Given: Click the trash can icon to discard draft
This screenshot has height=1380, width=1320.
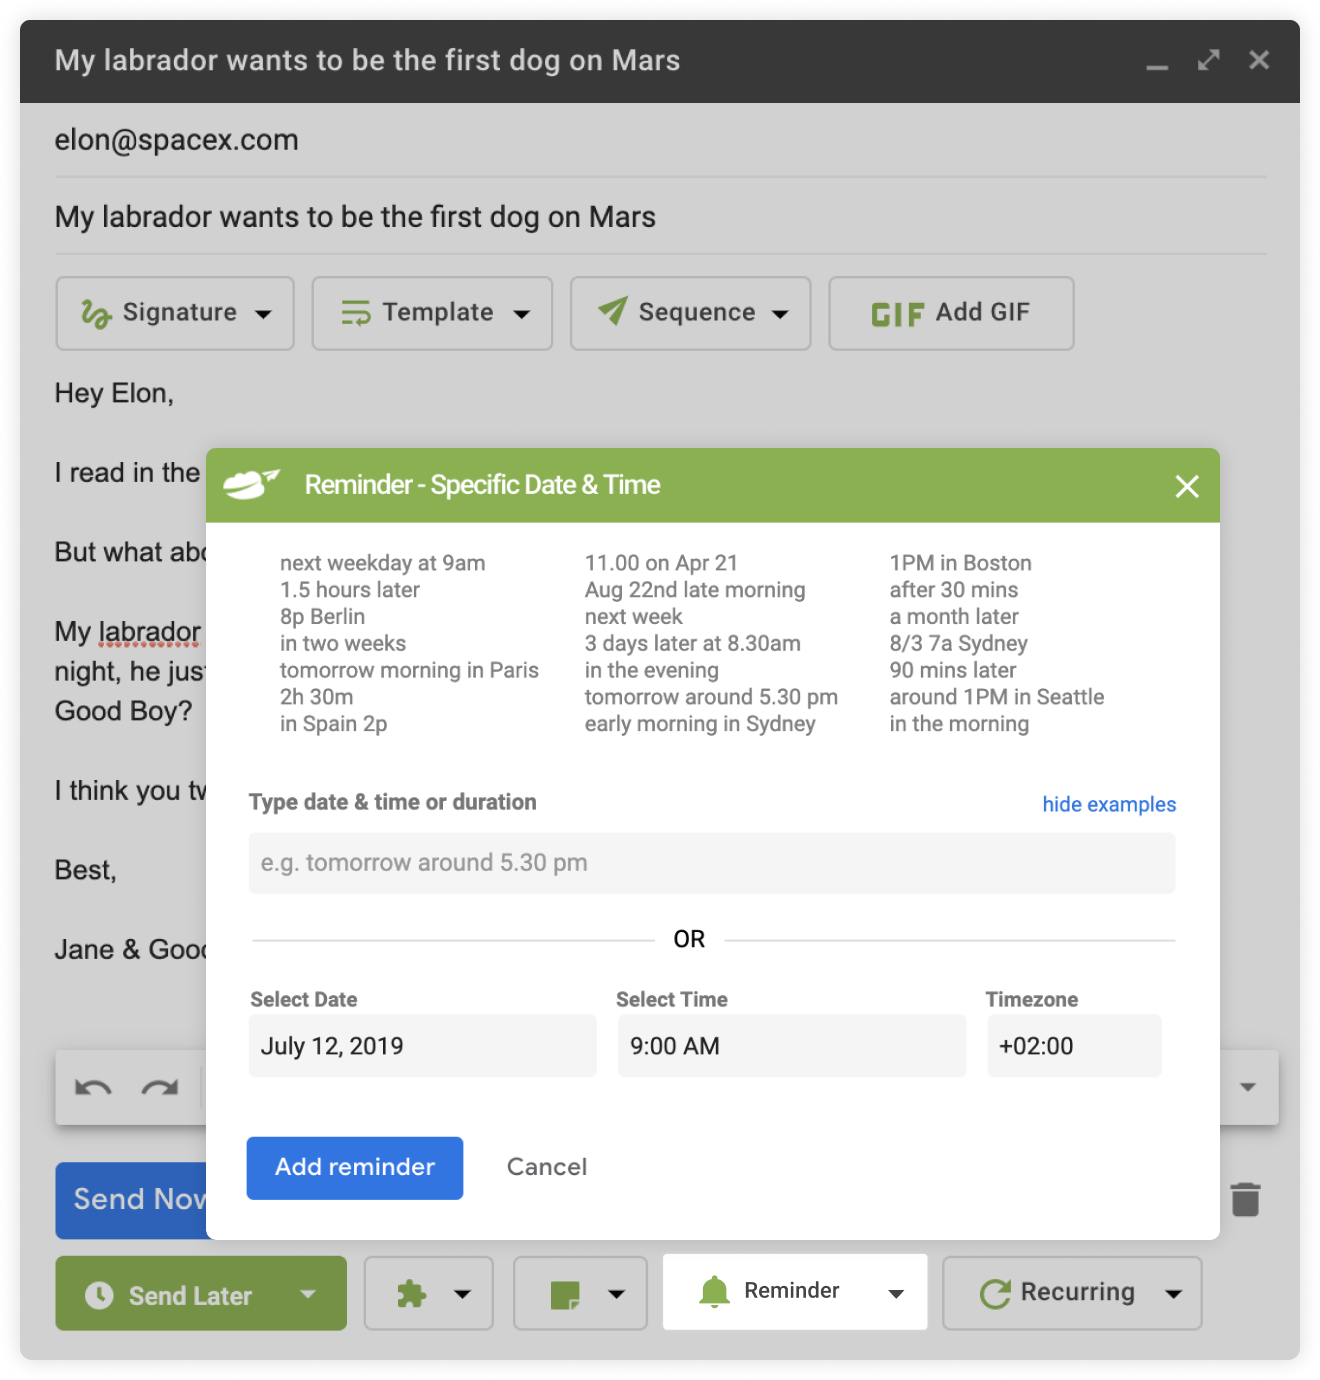Looking at the screenshot, I should click(x=1245, y=1199).
